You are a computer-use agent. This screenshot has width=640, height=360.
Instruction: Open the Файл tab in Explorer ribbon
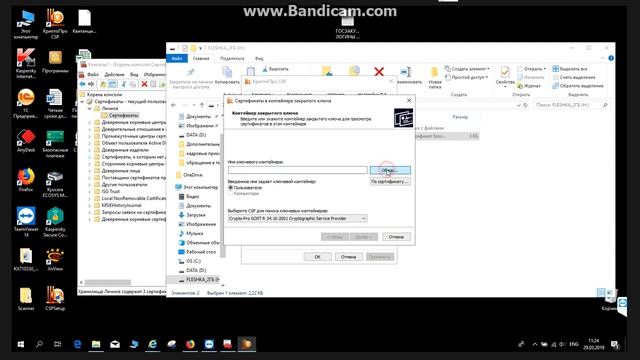(177, 59)
